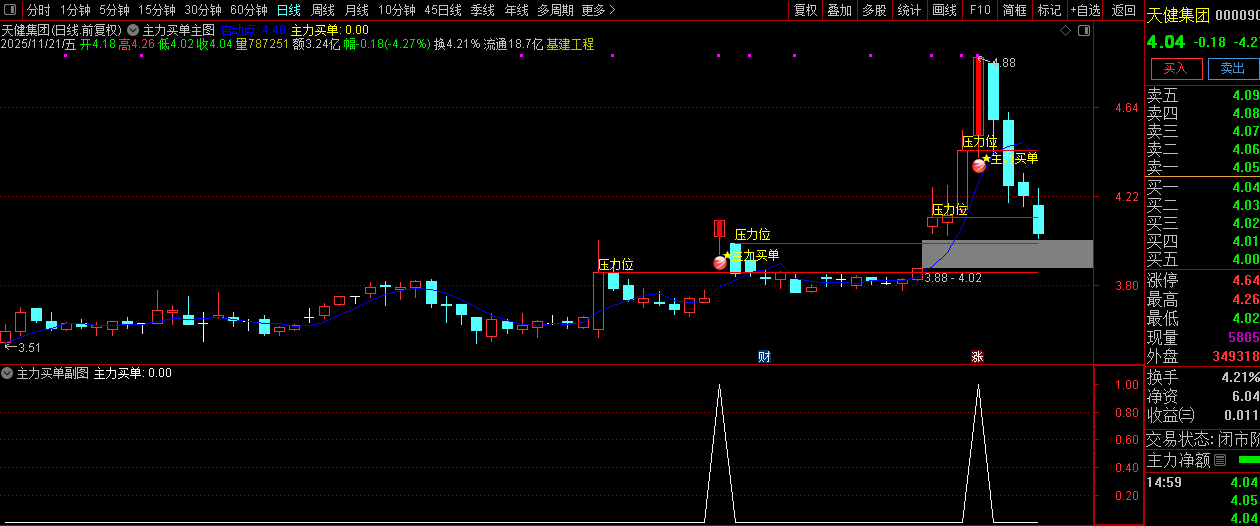Expand the 主力买单副图 indicator dropdown

click(7, 373)
